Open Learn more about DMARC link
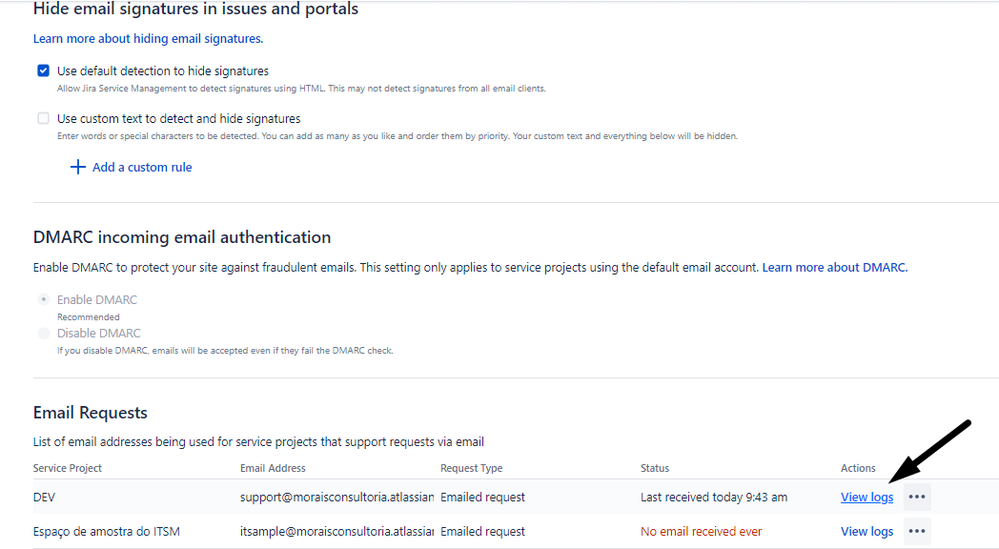999x549 pixels. 835,267
